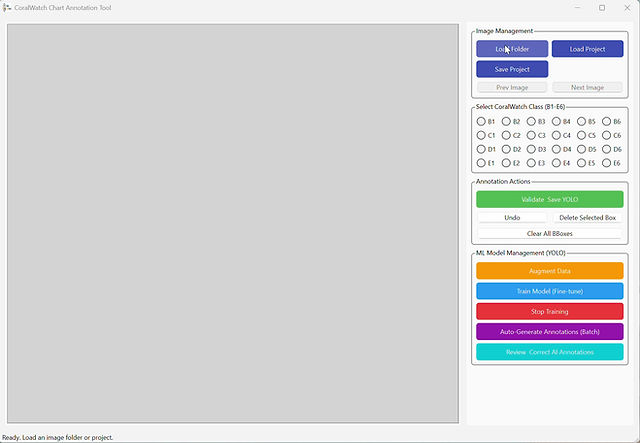This screenshot has width=640, height=443.
Task: Start Train Model (Fine-tune)
Action: pos(550,291)
